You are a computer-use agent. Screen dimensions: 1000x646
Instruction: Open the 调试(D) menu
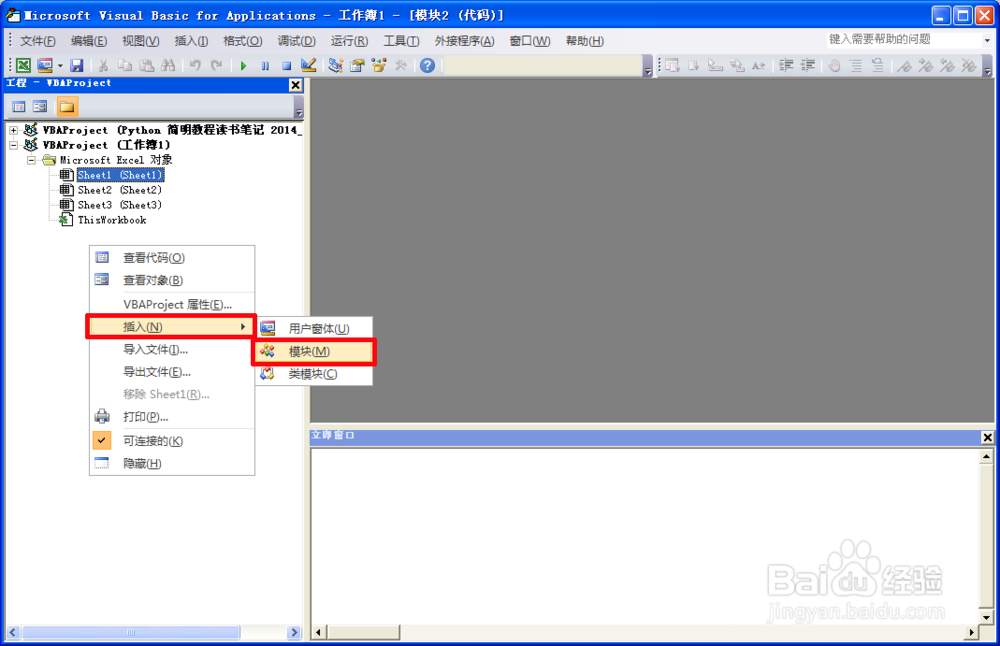pos(296,41)
